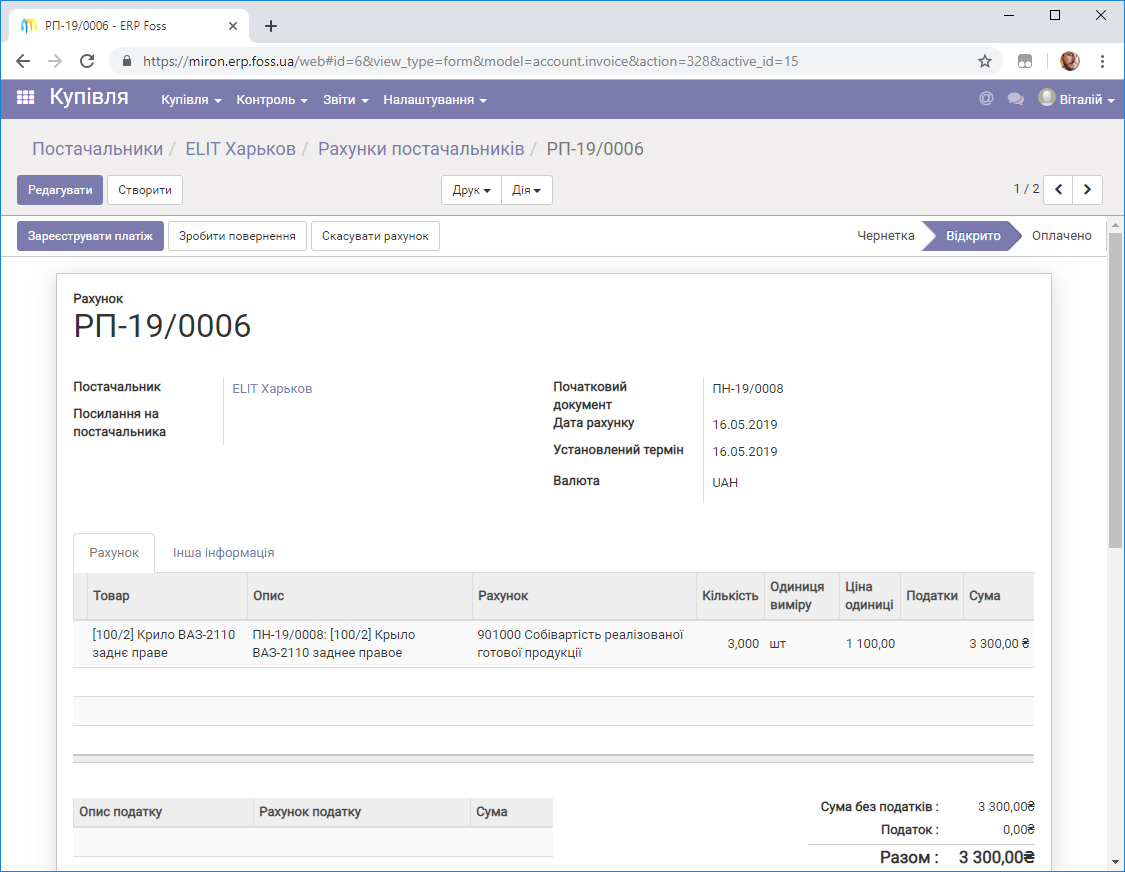
Task: Click the Ціна одиниці column header
Action: 869,596
